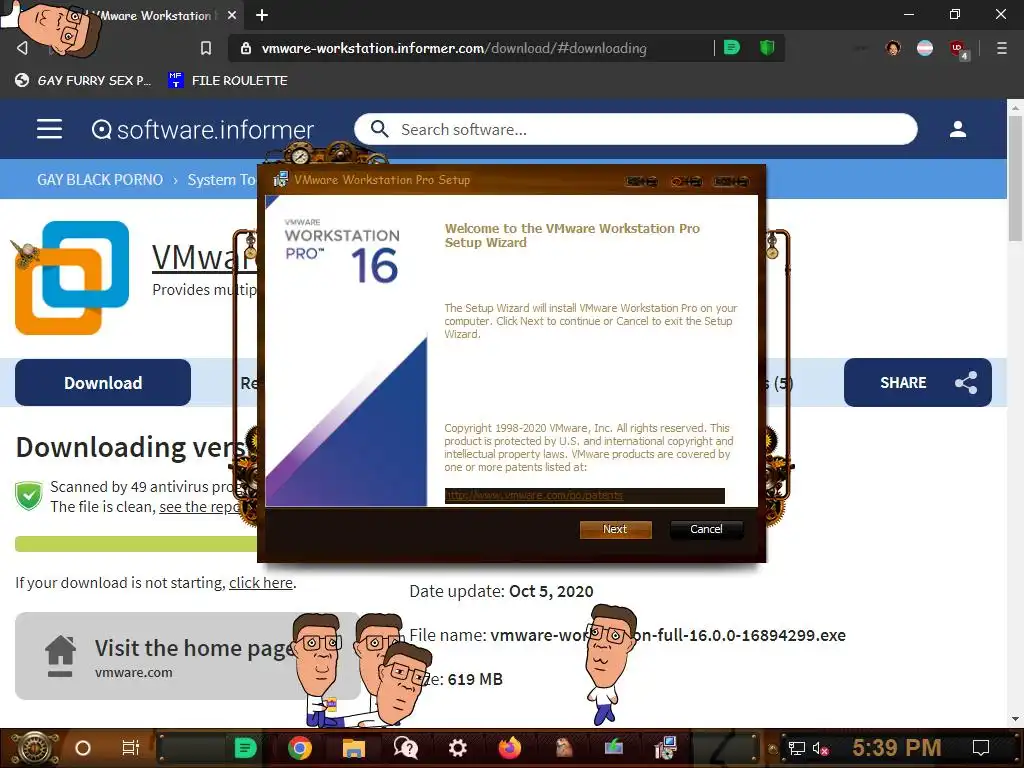The height and width of the screenshot is (768, 1024).
Task: Click the VMware Workstation app logo image
Action: click(72, 278)
